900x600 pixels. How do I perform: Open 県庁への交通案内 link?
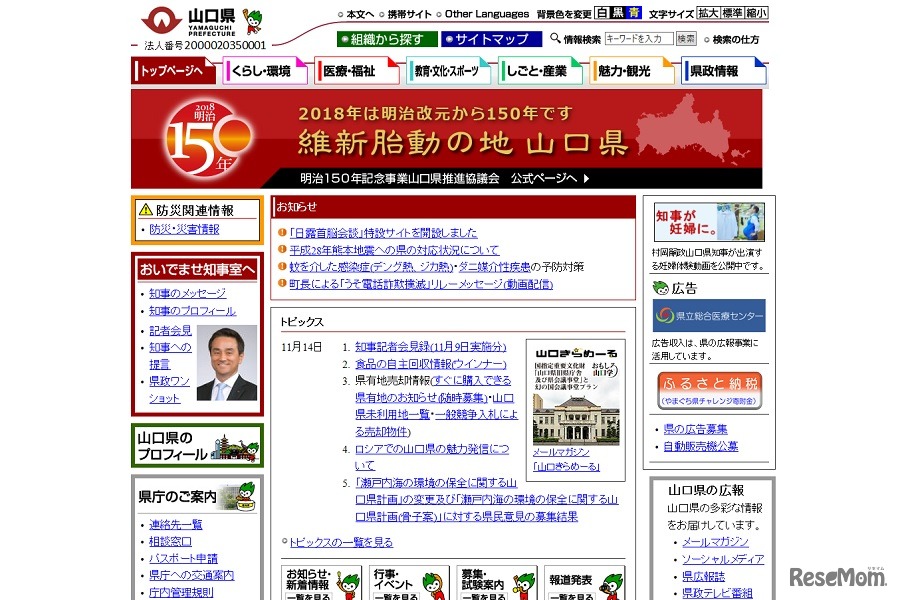(x=192, y=575)
